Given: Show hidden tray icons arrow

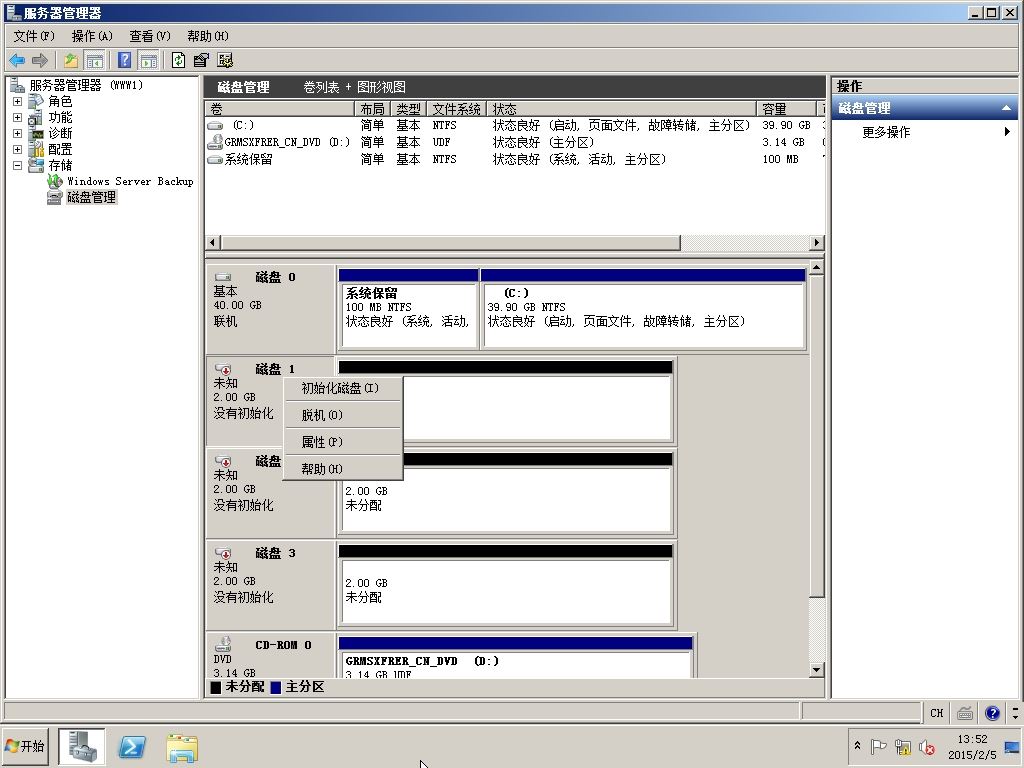Looking at the screenshot, I should [x=857, y=745].
